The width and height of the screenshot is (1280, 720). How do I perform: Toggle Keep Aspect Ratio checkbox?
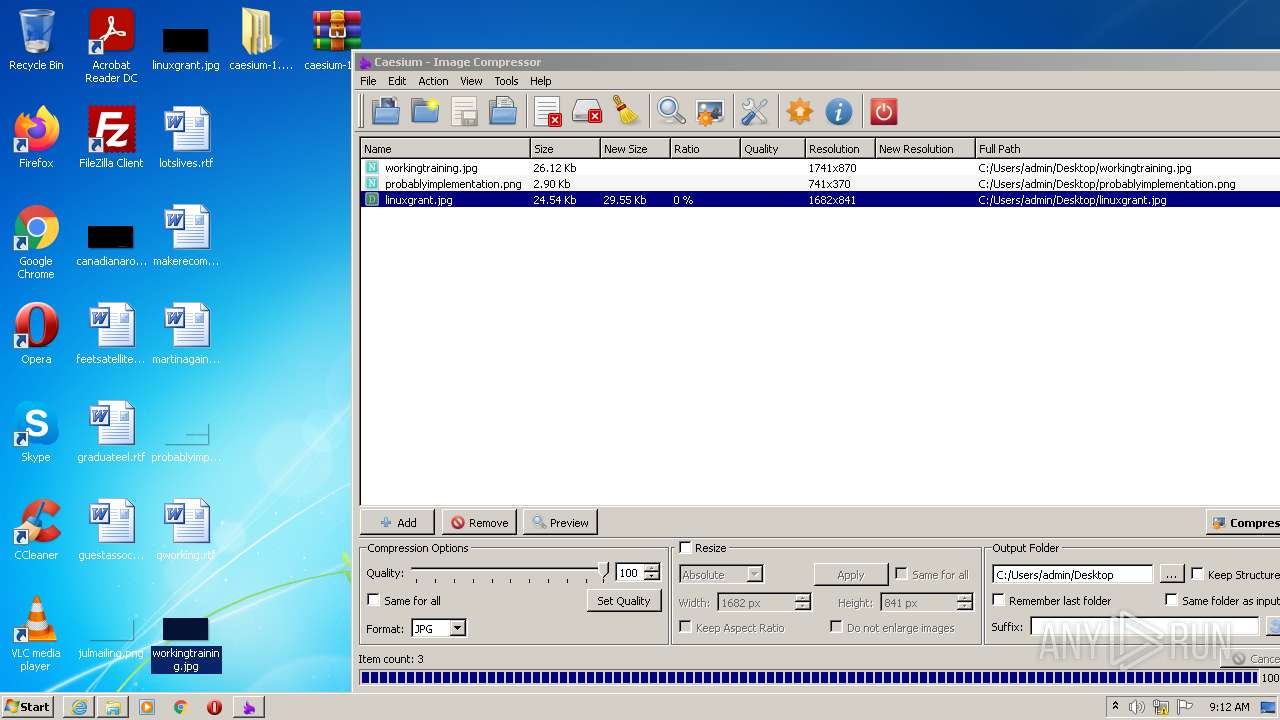click(x=685, y=627)
